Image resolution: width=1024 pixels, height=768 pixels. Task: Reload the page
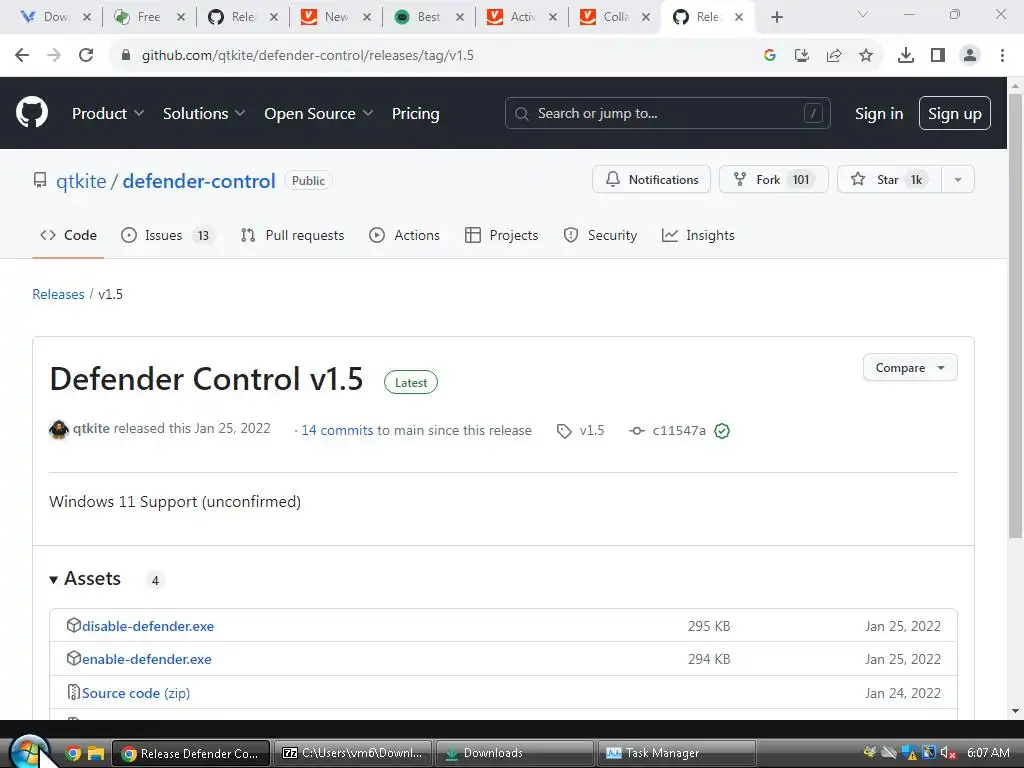[x=86, y=55]
